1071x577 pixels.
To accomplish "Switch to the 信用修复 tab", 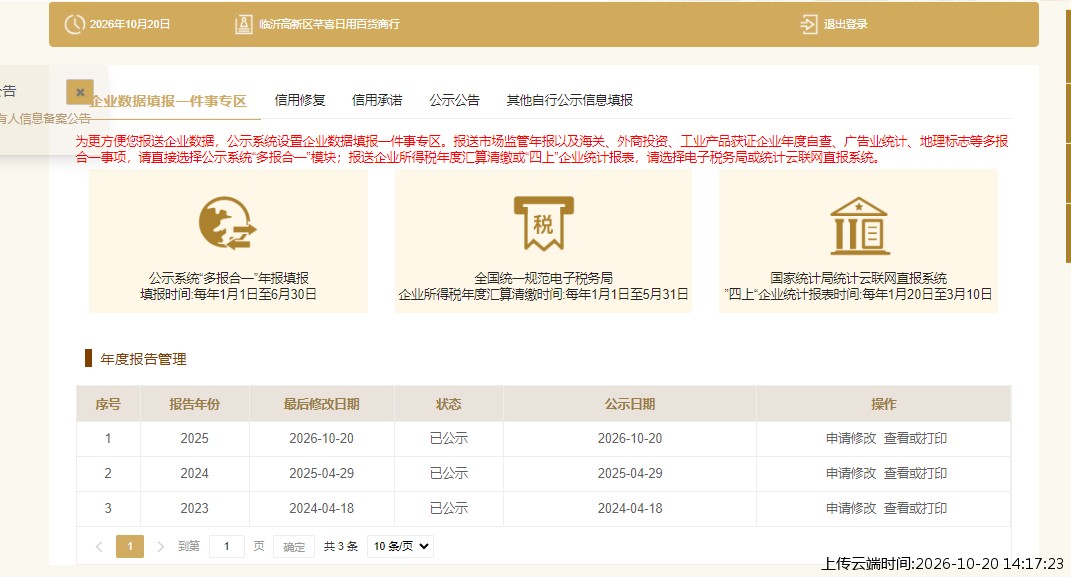I will pyautogui.click(x=300, y=100).
